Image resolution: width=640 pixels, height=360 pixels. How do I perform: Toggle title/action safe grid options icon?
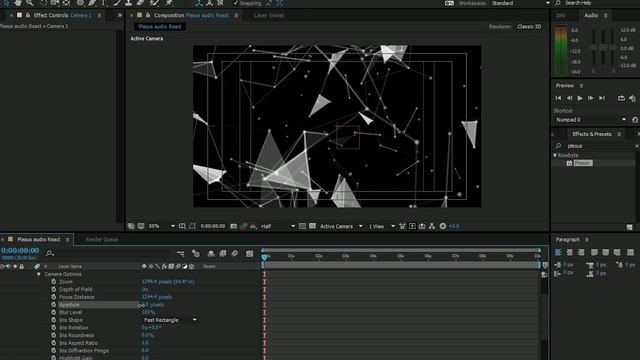(x=182, y=226)
